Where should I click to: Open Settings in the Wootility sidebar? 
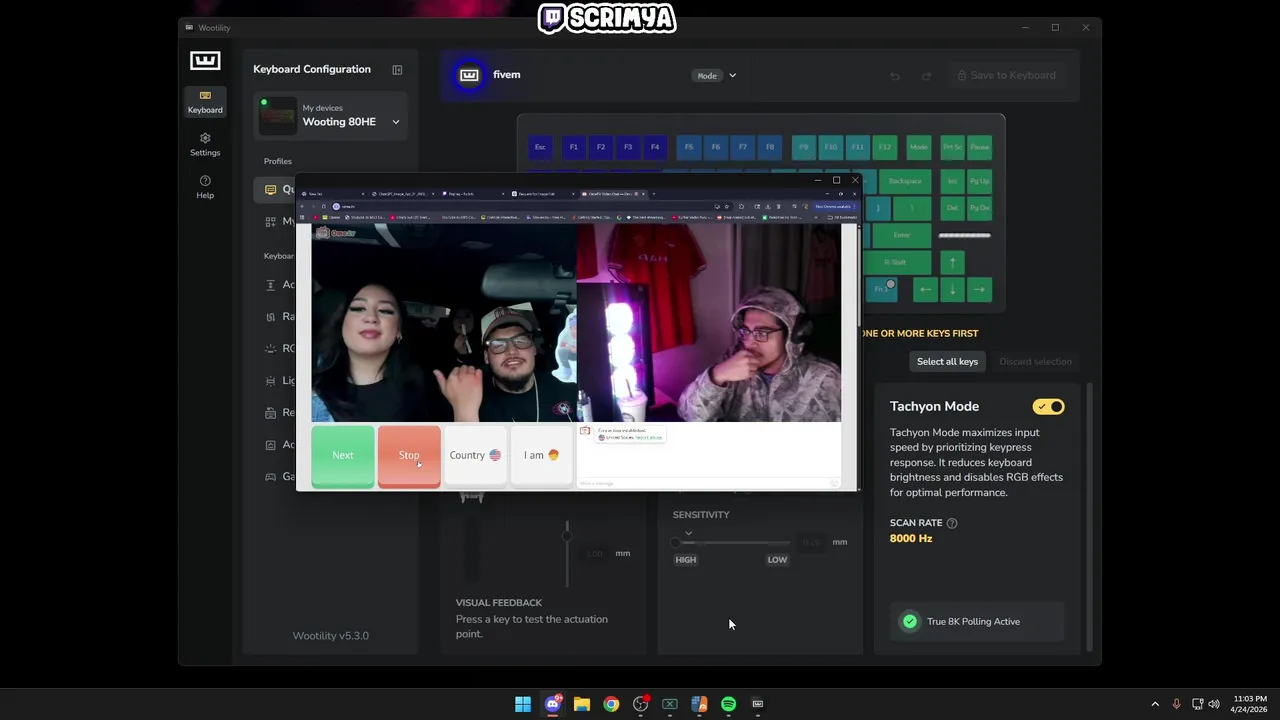205,144
